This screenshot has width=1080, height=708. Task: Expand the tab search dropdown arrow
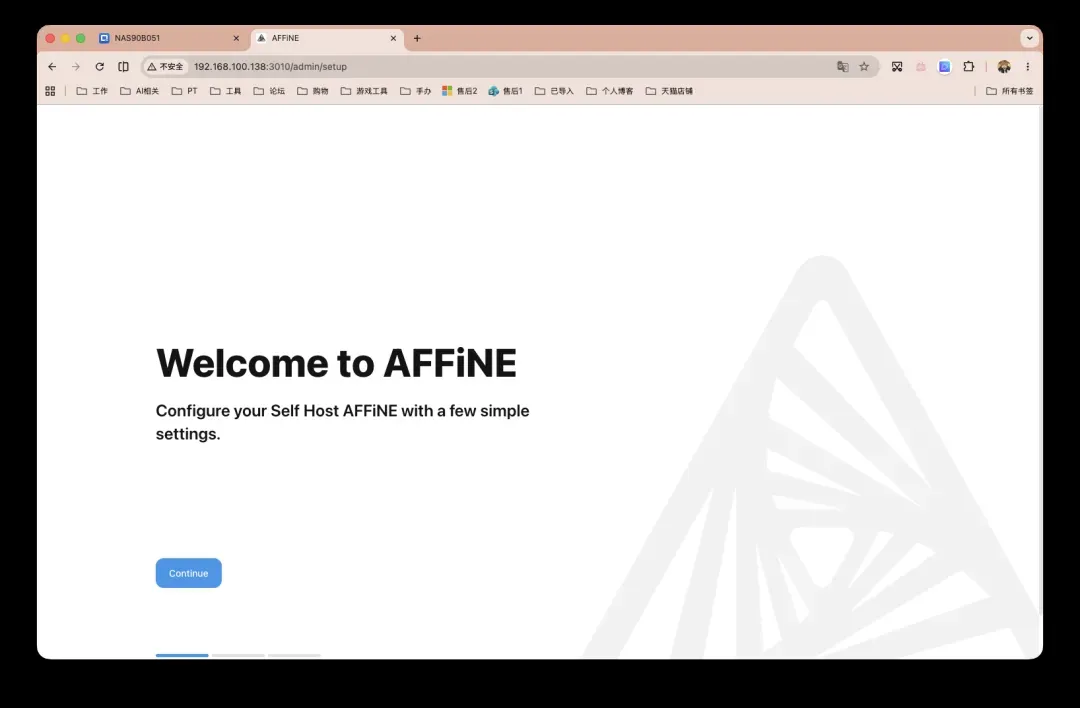click(1030, 38)
